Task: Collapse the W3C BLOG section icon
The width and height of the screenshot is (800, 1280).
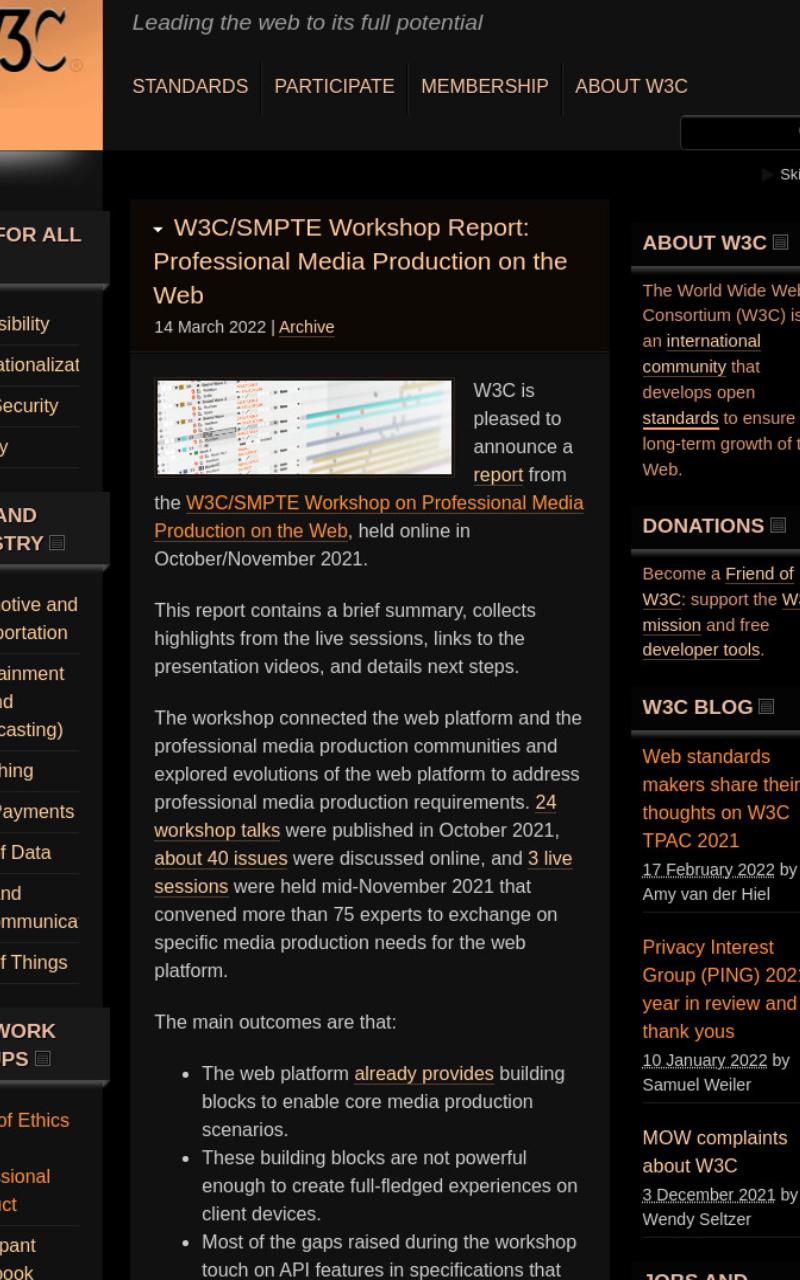Action: (767, 706)
